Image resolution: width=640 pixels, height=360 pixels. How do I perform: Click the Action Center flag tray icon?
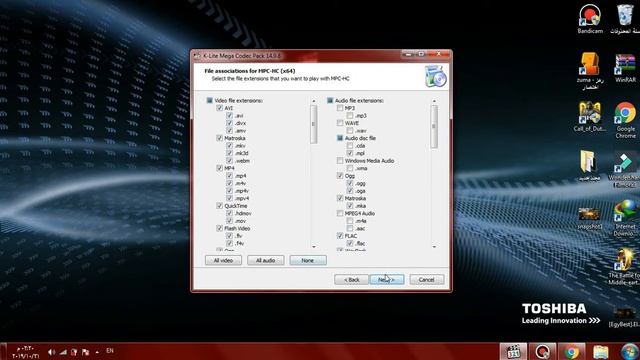click(85, 351)
